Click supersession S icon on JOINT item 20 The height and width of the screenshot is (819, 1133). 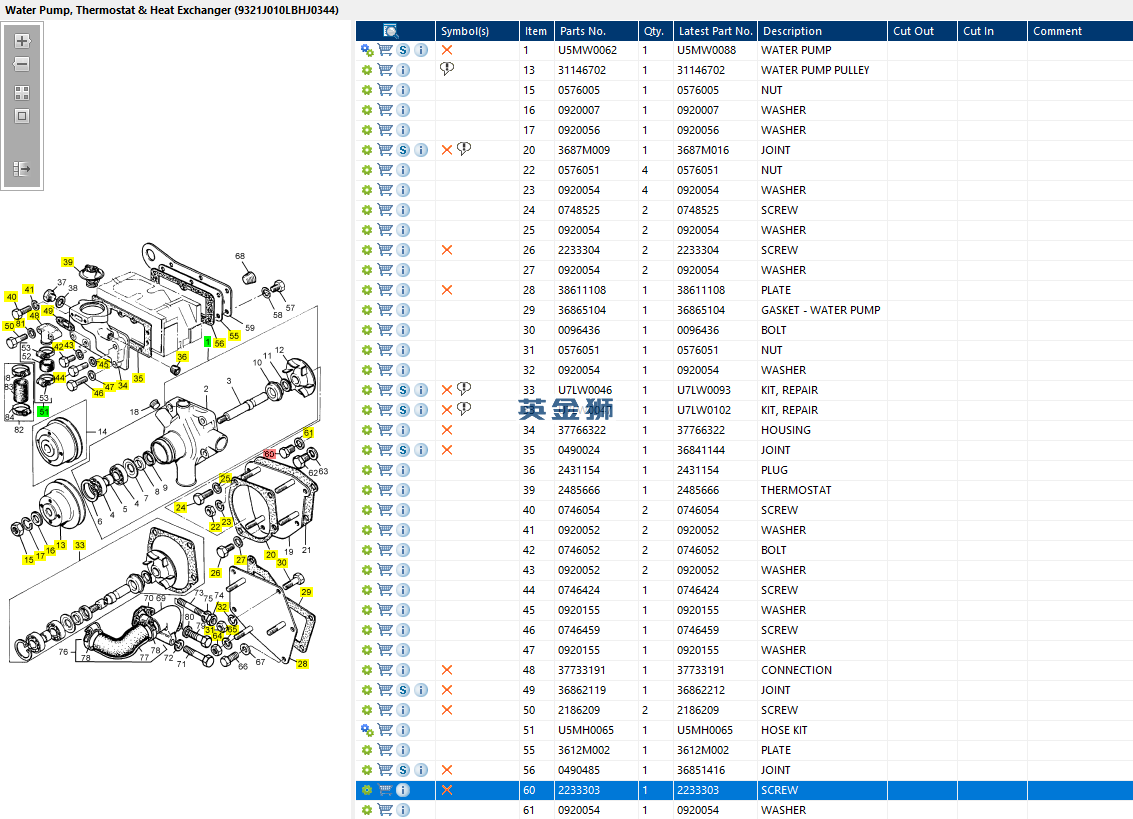[x=403, y=150]
